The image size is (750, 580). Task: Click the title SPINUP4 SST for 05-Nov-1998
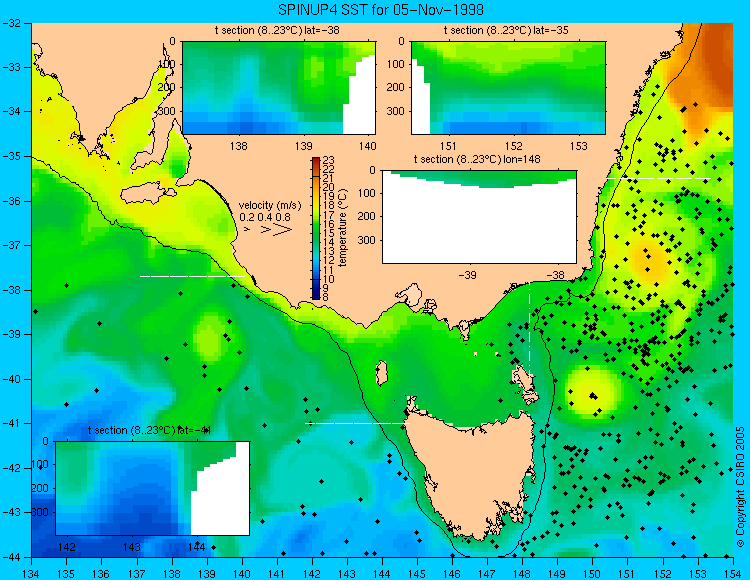coord(381,10)
